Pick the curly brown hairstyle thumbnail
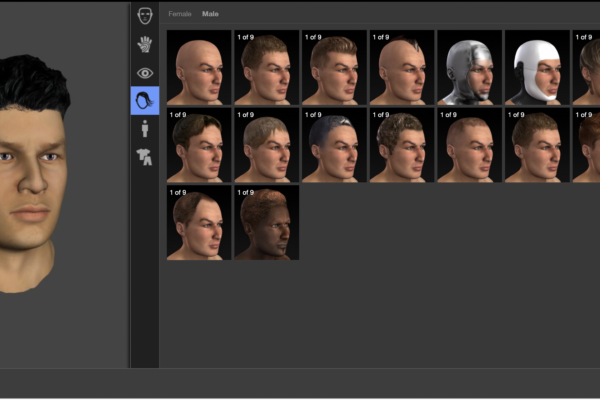600x400 pixels. coord(402,145)
